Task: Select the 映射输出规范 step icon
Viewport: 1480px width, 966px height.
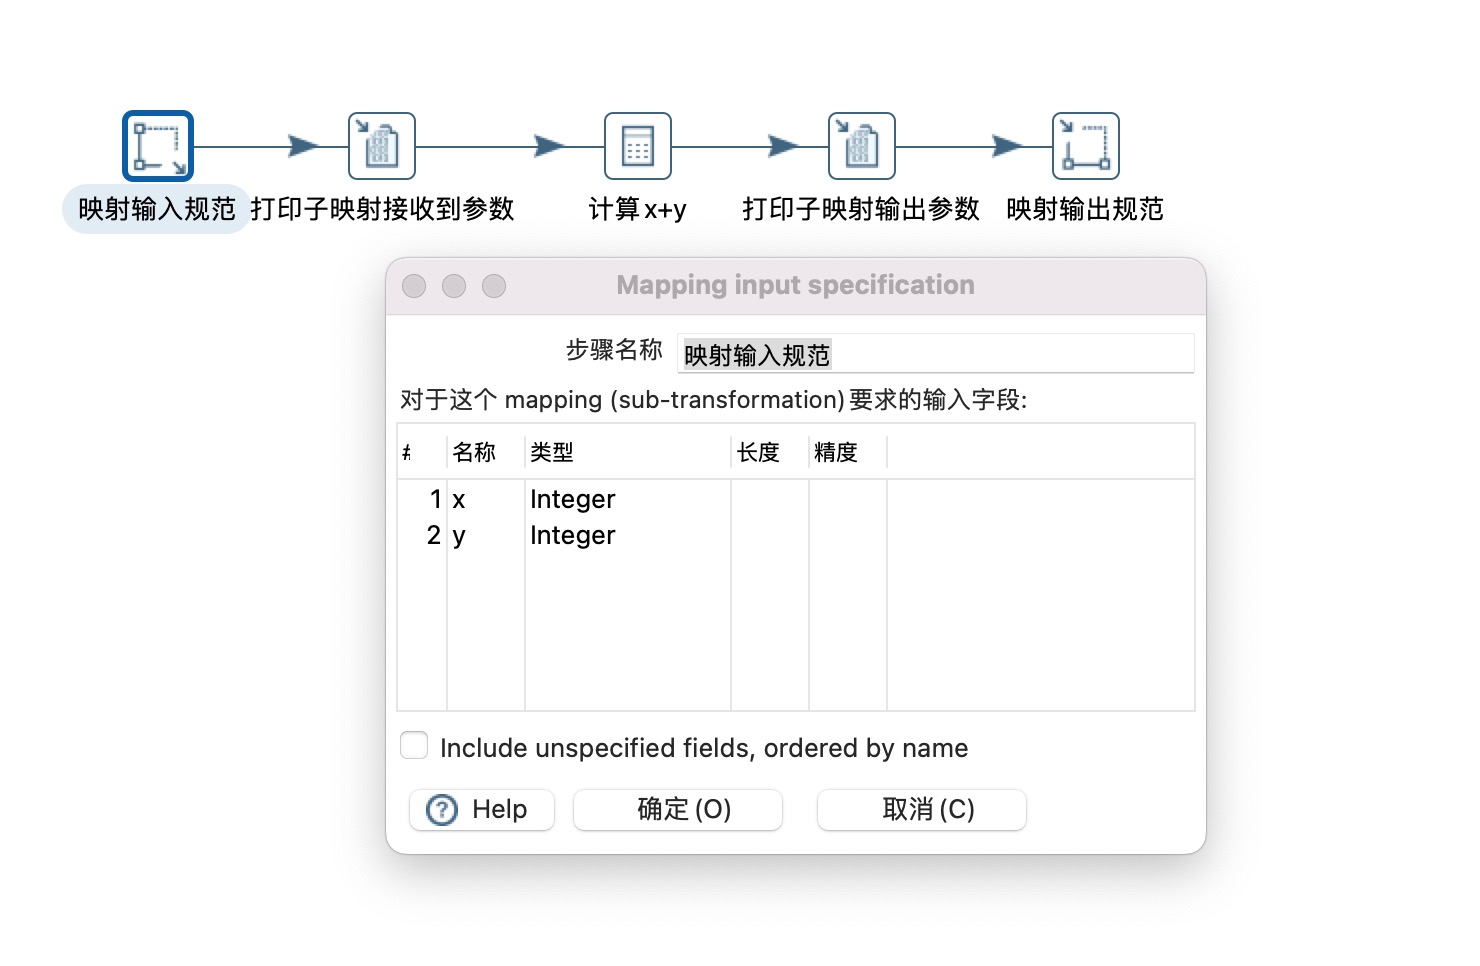Action: pyautogui.click(x=1085, y=146)
